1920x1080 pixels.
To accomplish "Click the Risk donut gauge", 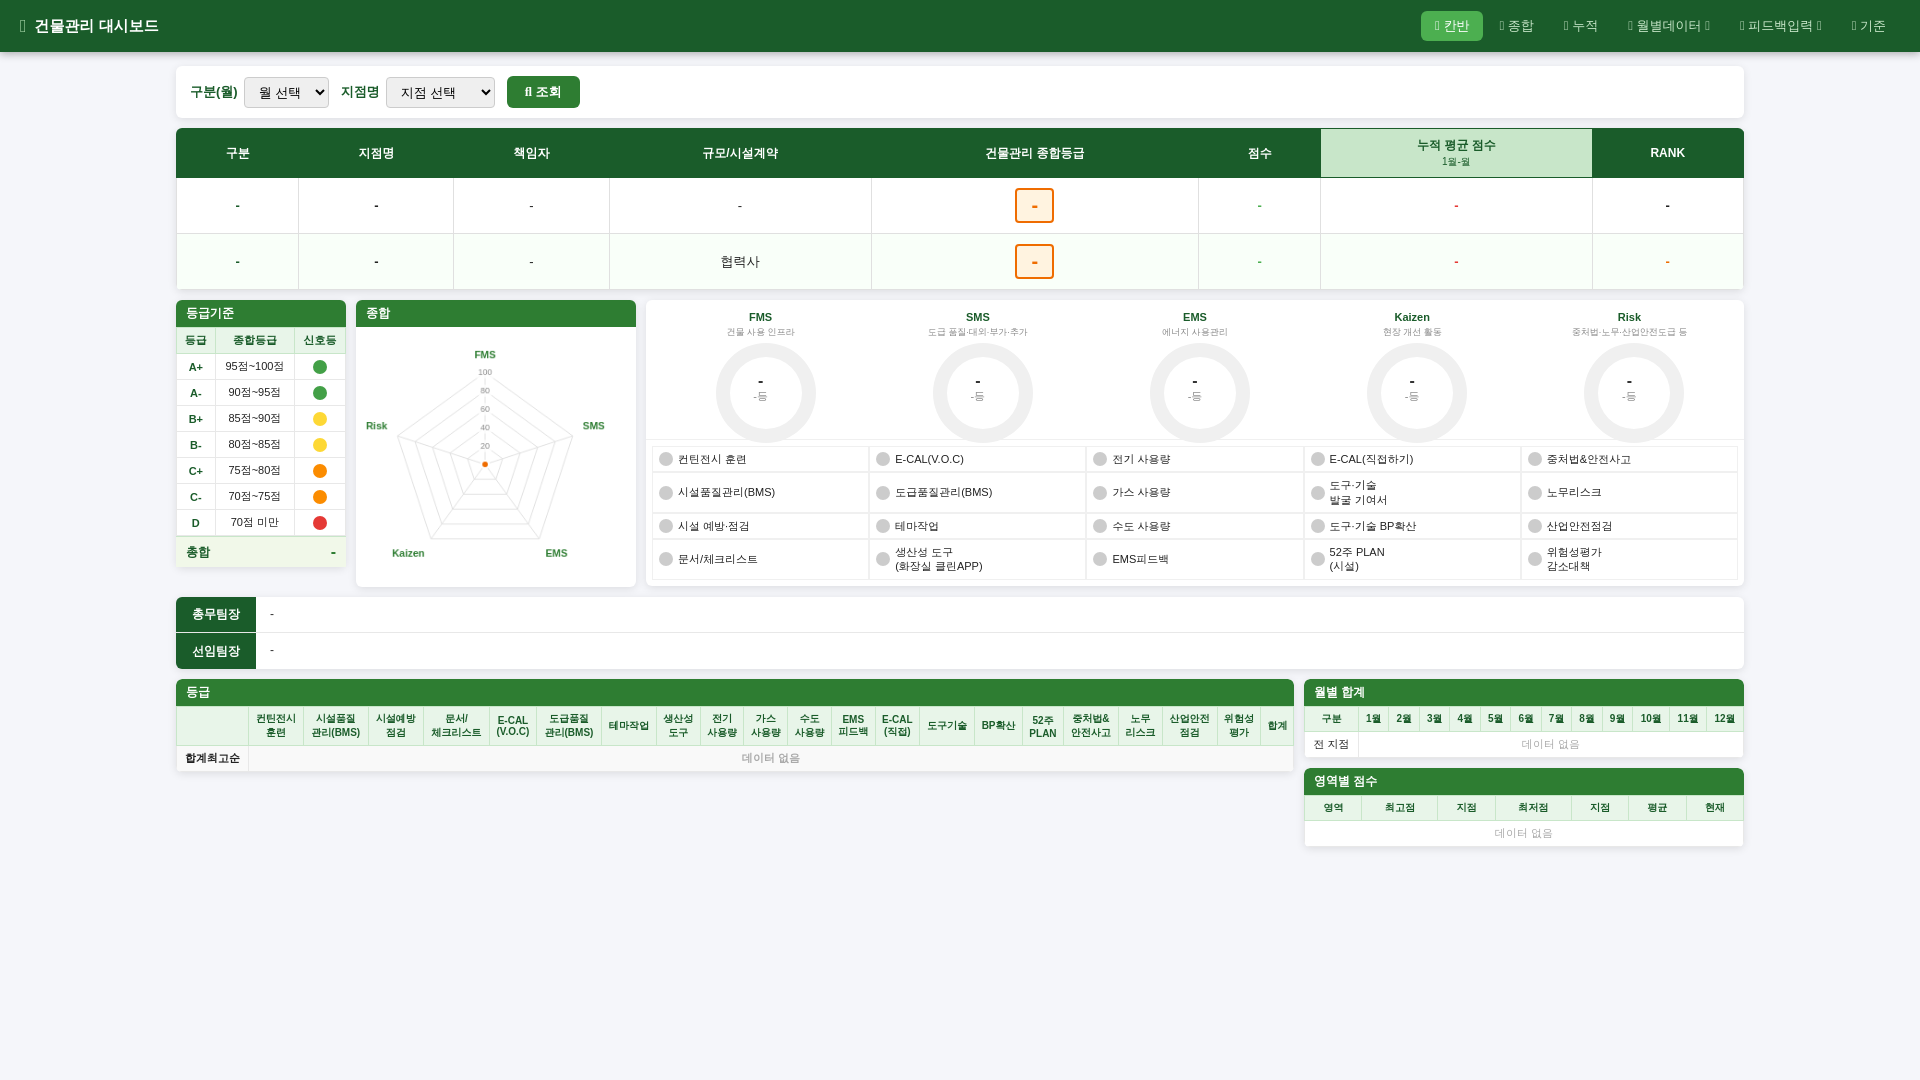I will tap(1633, 393).
